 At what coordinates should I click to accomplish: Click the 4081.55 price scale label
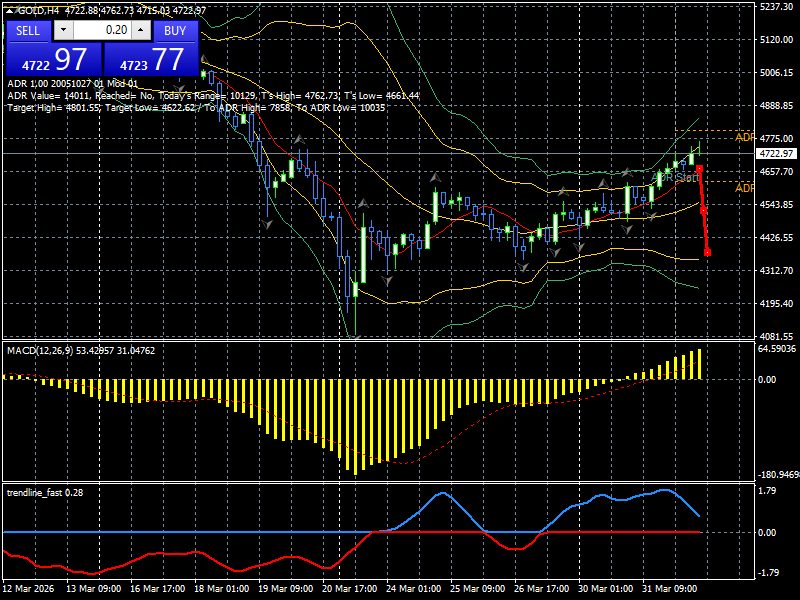click(x=776, y=337)
